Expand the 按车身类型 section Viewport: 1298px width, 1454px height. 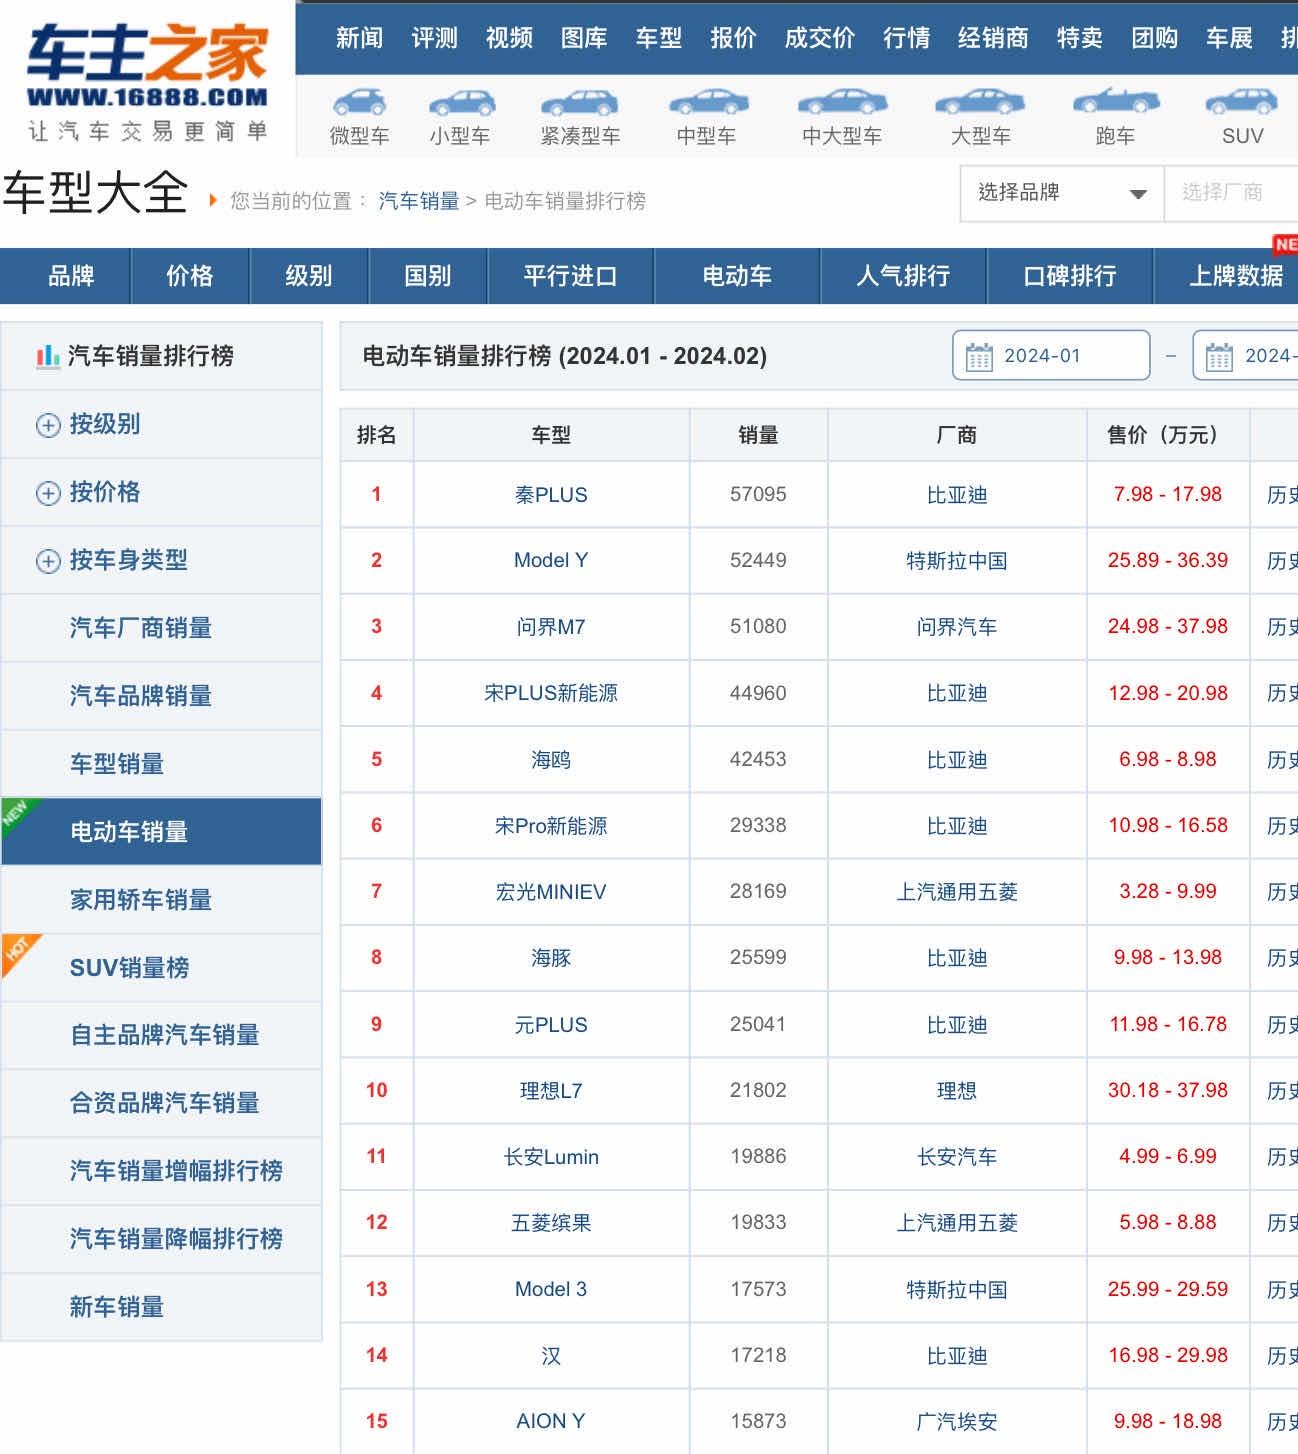pyautogui.click(x=48, y=561)
